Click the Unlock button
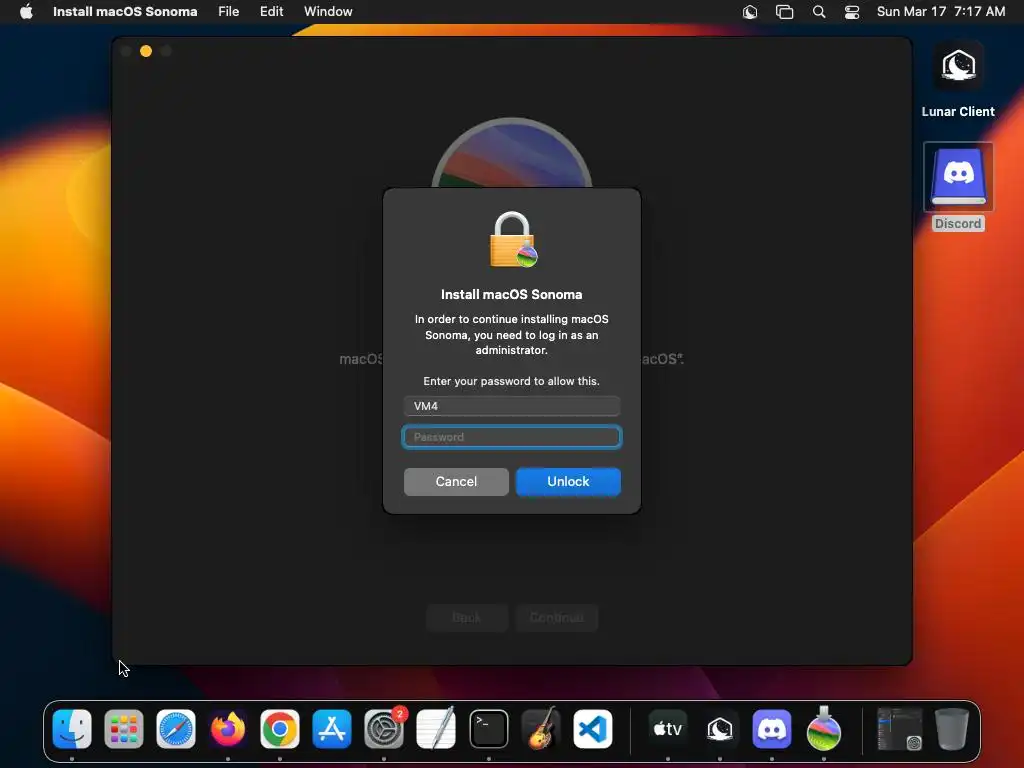 (568, 481)
